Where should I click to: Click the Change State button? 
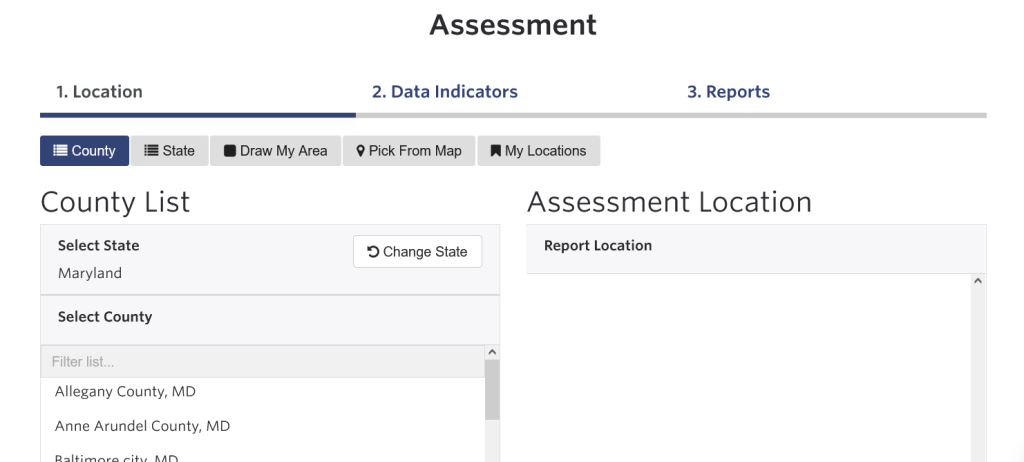point(417,252)
